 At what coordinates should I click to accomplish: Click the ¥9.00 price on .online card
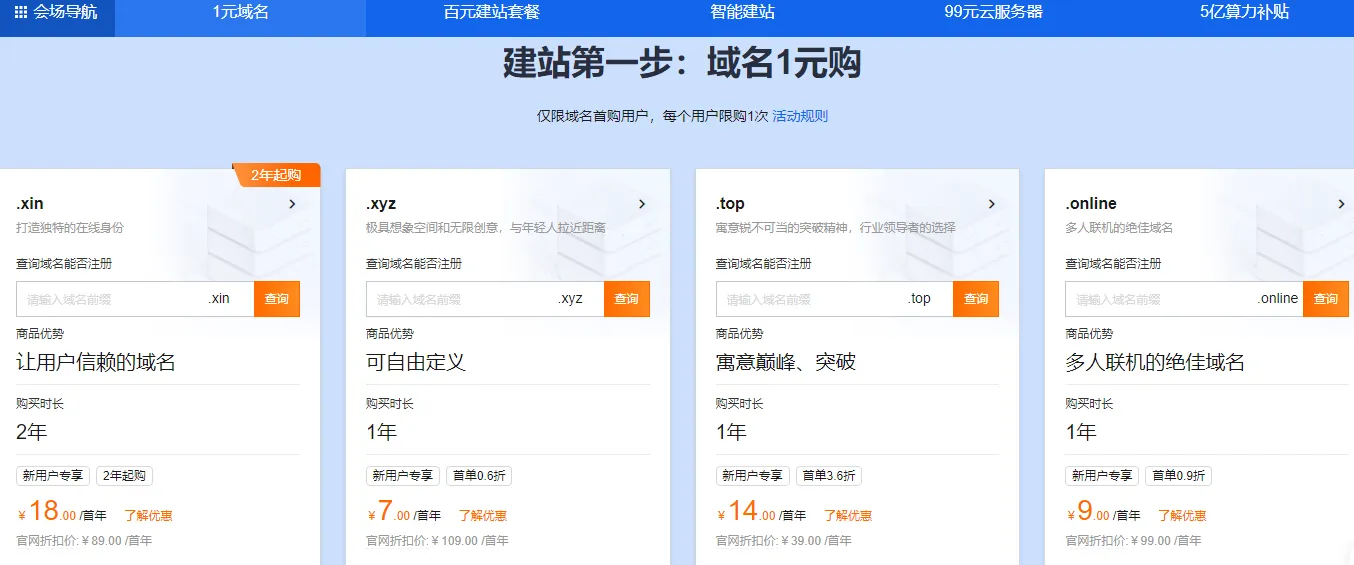(1089, 512)
